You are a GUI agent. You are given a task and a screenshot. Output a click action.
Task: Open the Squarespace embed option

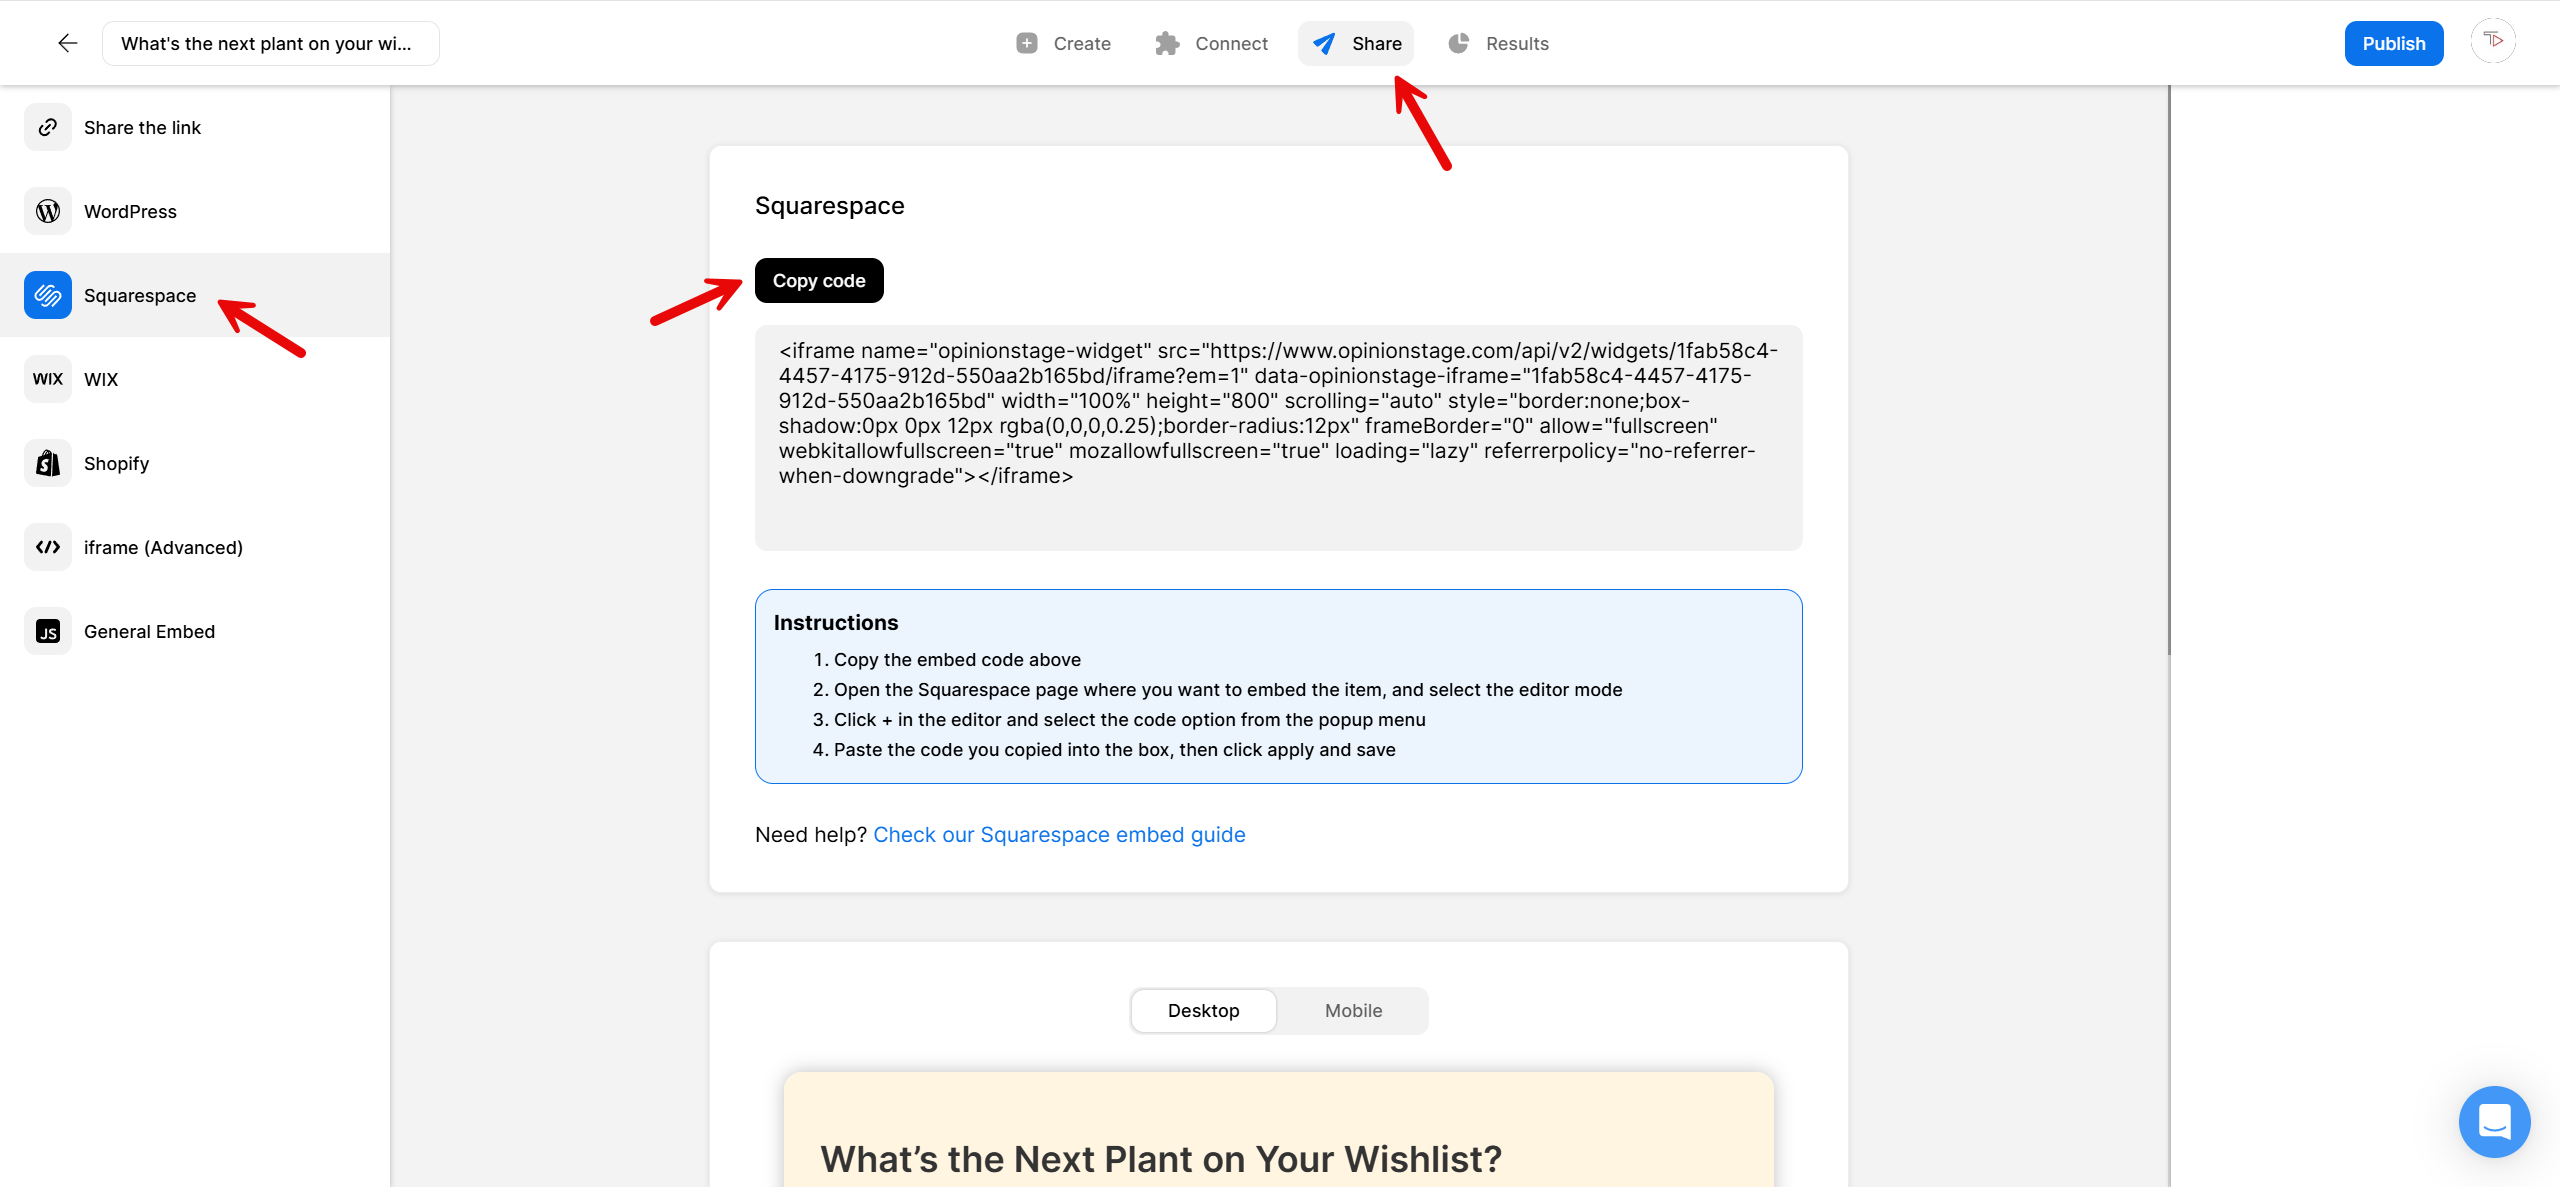click(139, 295)
